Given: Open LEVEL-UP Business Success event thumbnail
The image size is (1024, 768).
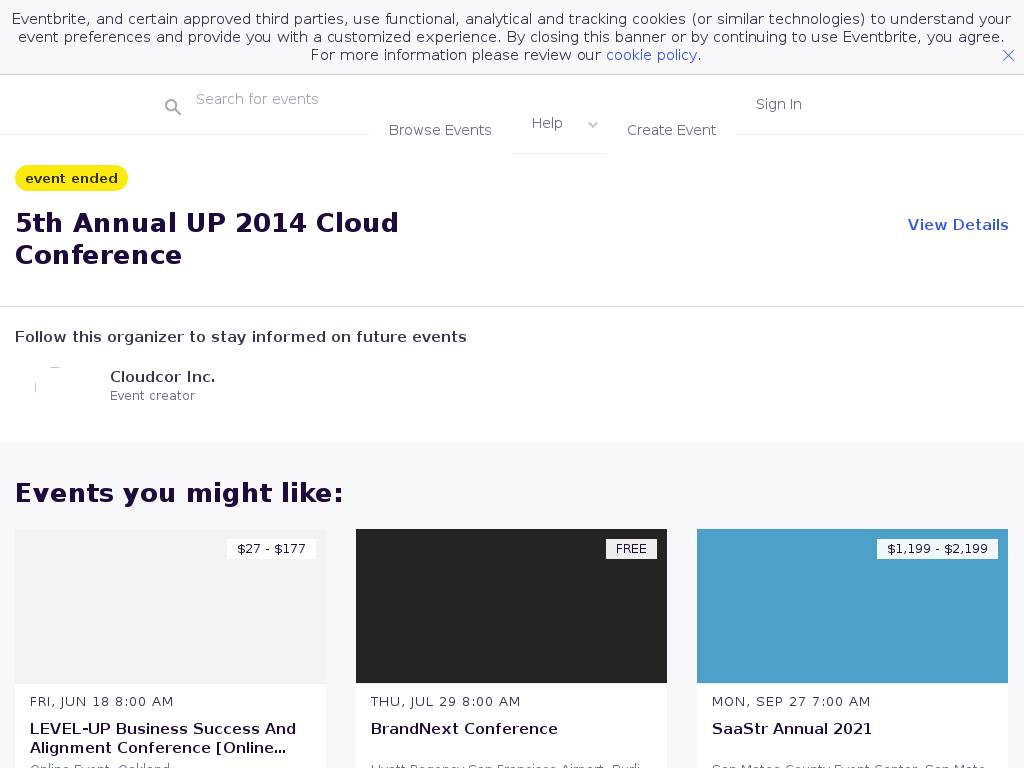Looking at the screenshot, I should [x=170, y=606].
